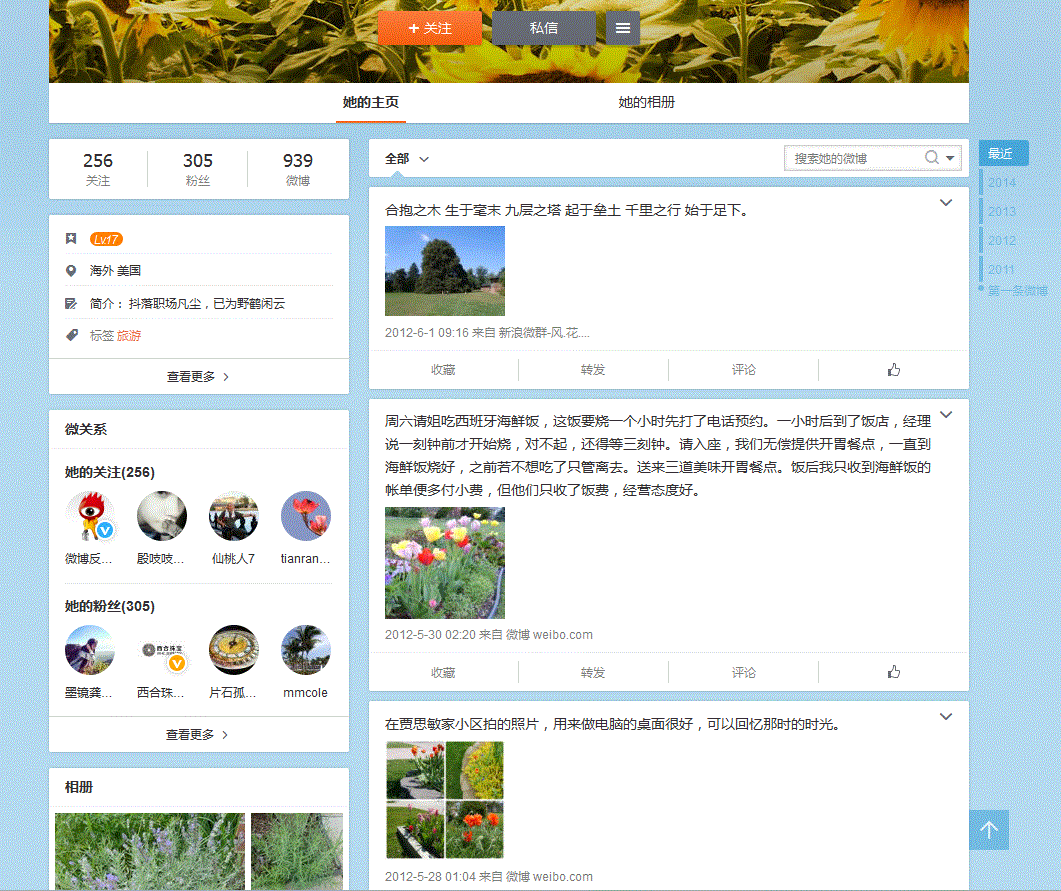The height and width of the screenshot is (891, 1061).
Task: Like the Spanish seafood rice post
Action: click(893, 672)
